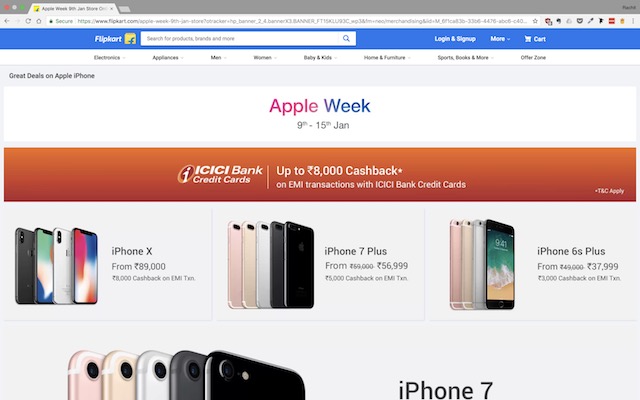Click the search magnifier icon
Image resolution: width=640 pixels, height=400 pixels.
click(x=346, y=38)
